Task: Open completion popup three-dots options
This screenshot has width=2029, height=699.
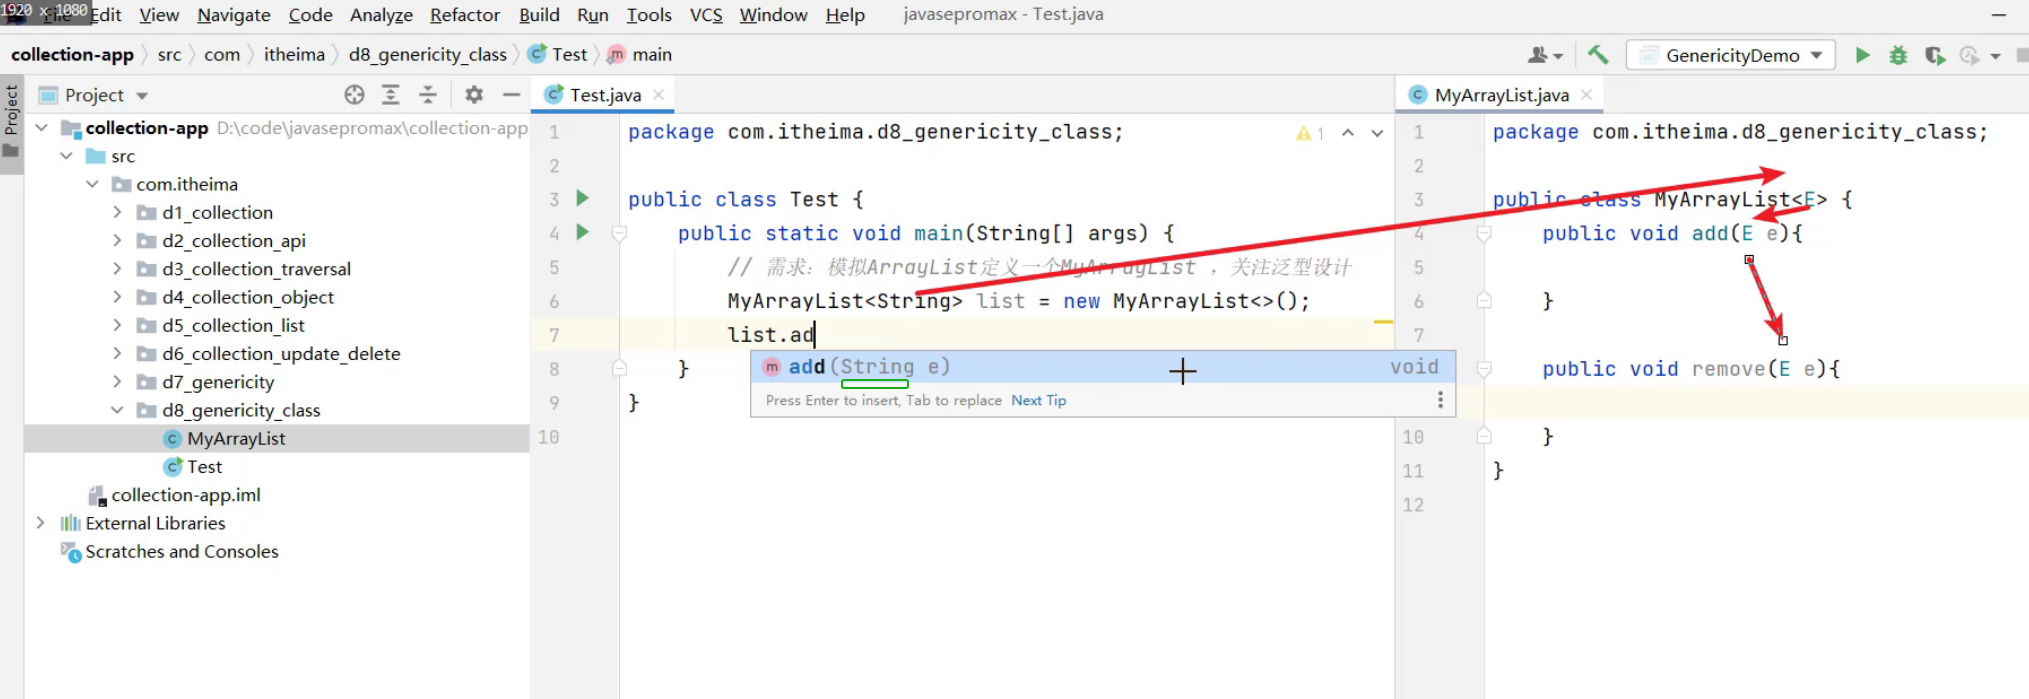Action: pyautogui.click(x=1440, y=400)
